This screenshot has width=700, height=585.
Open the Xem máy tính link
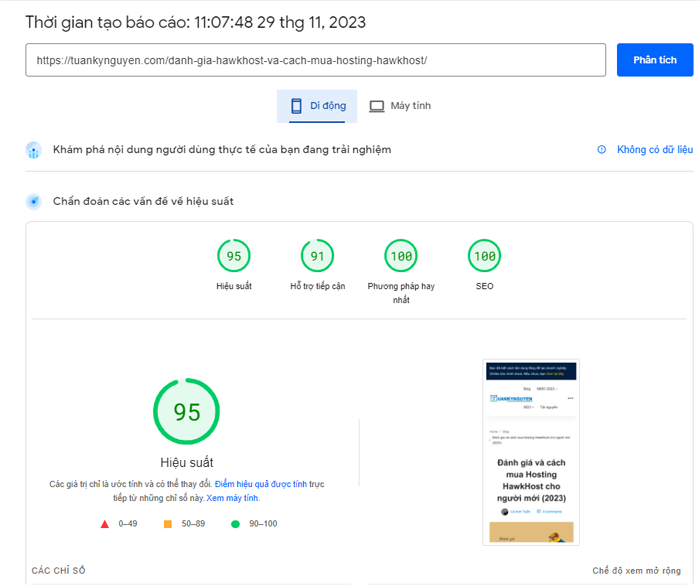[233, 498]
